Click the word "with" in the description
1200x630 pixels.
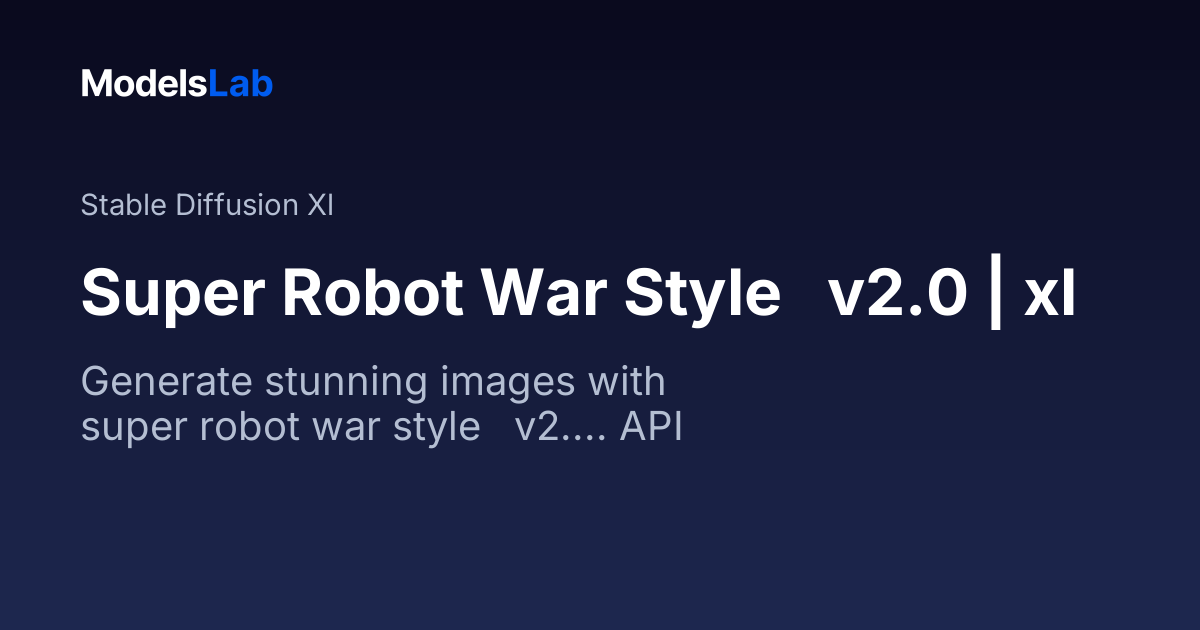(x=627, y=383)
